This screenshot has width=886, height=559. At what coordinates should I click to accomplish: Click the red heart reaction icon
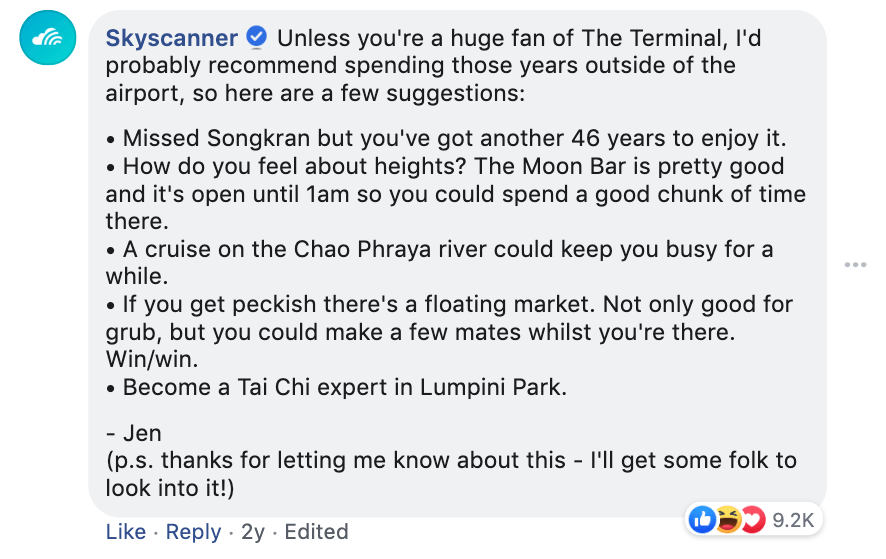coord(751,520)
